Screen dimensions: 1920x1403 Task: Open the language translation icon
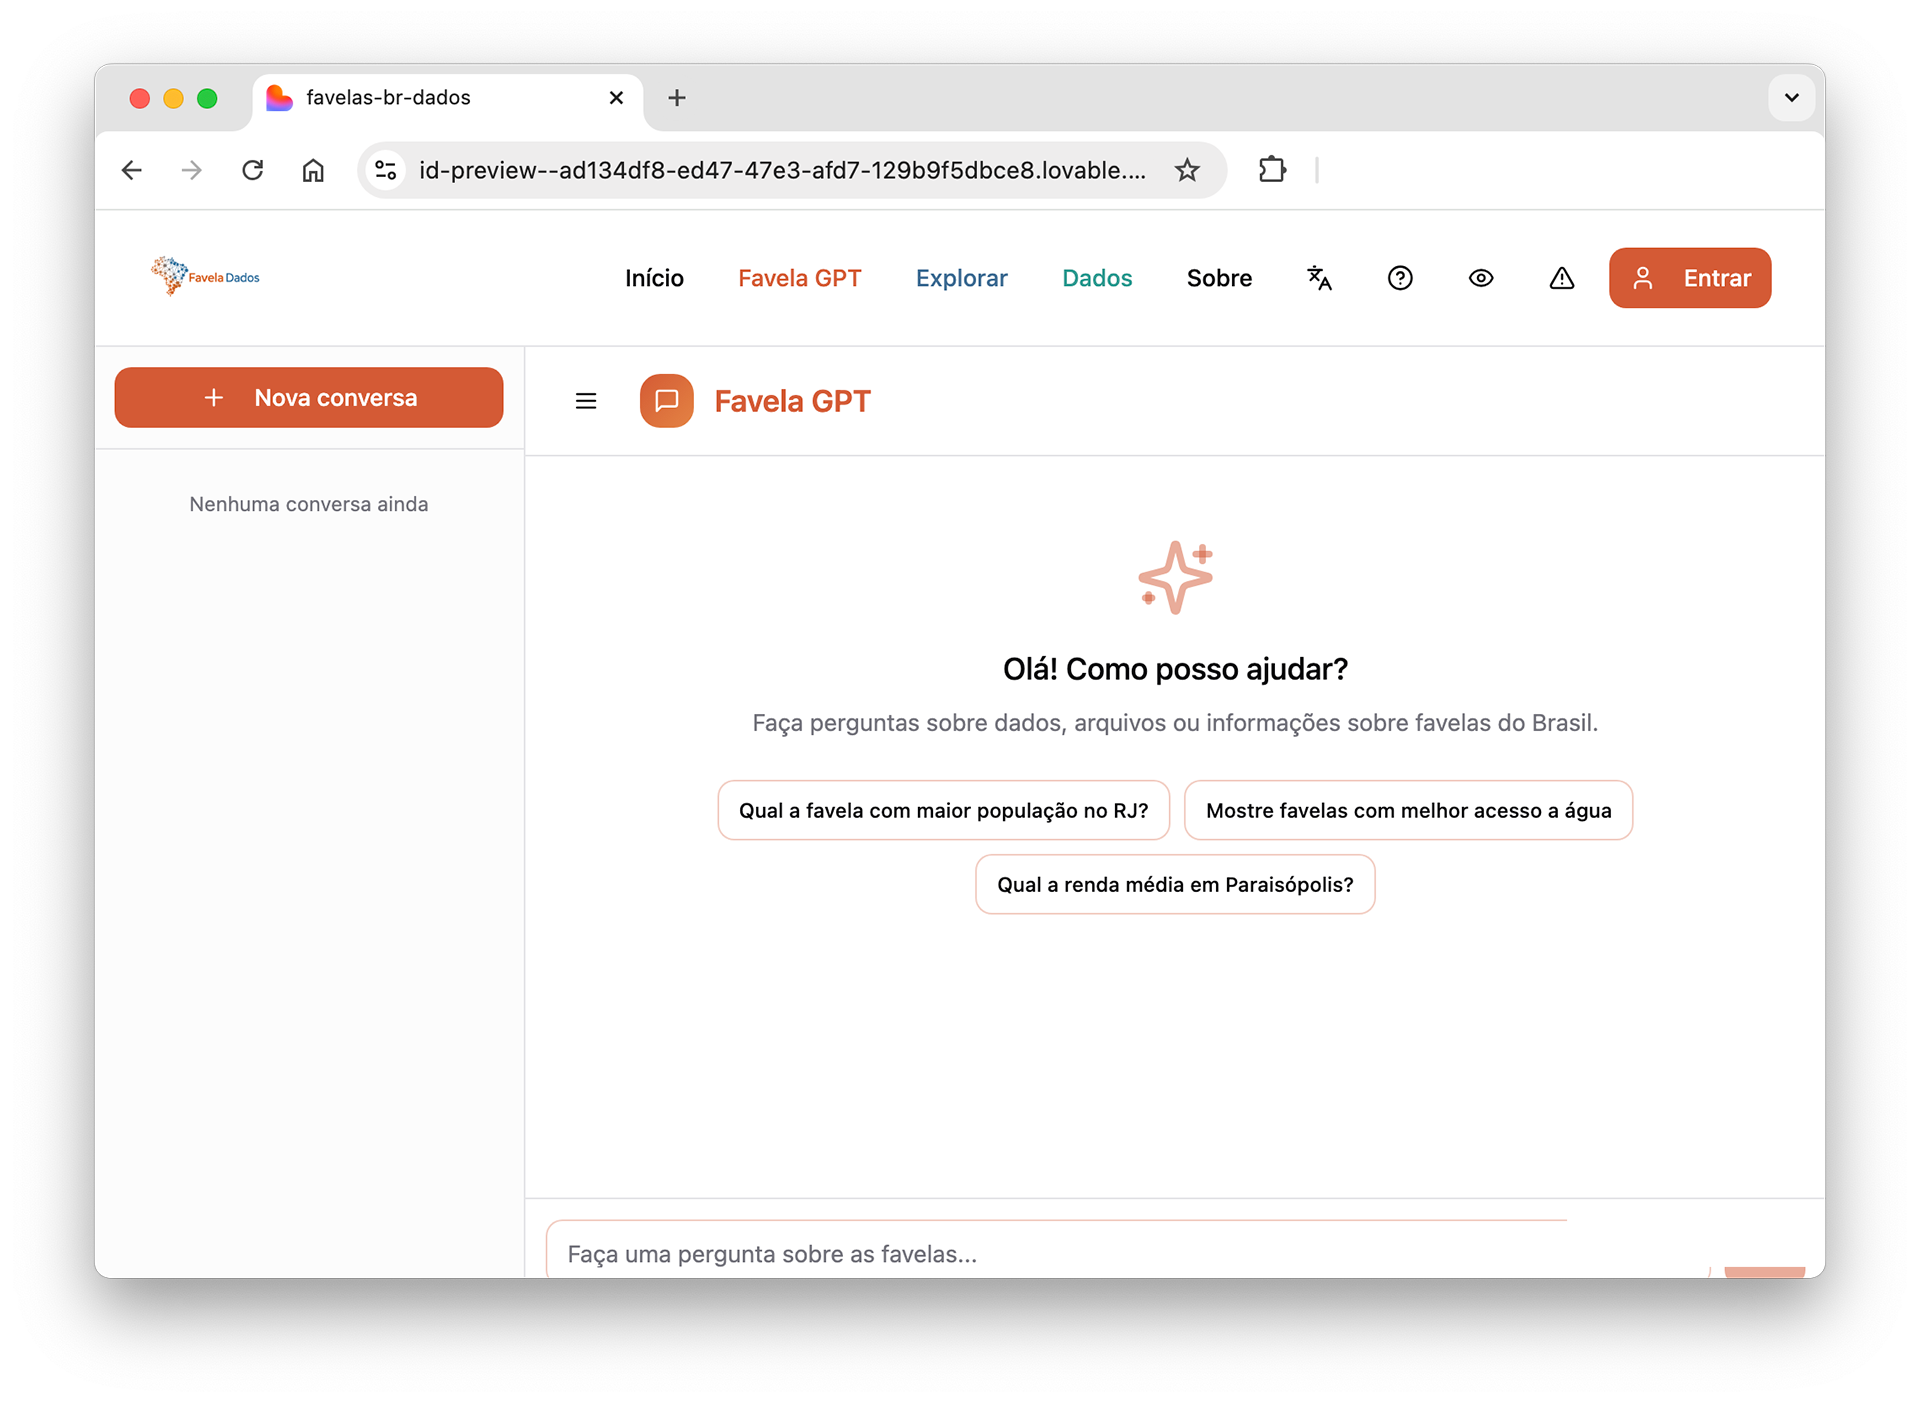tap(1319, 278)
